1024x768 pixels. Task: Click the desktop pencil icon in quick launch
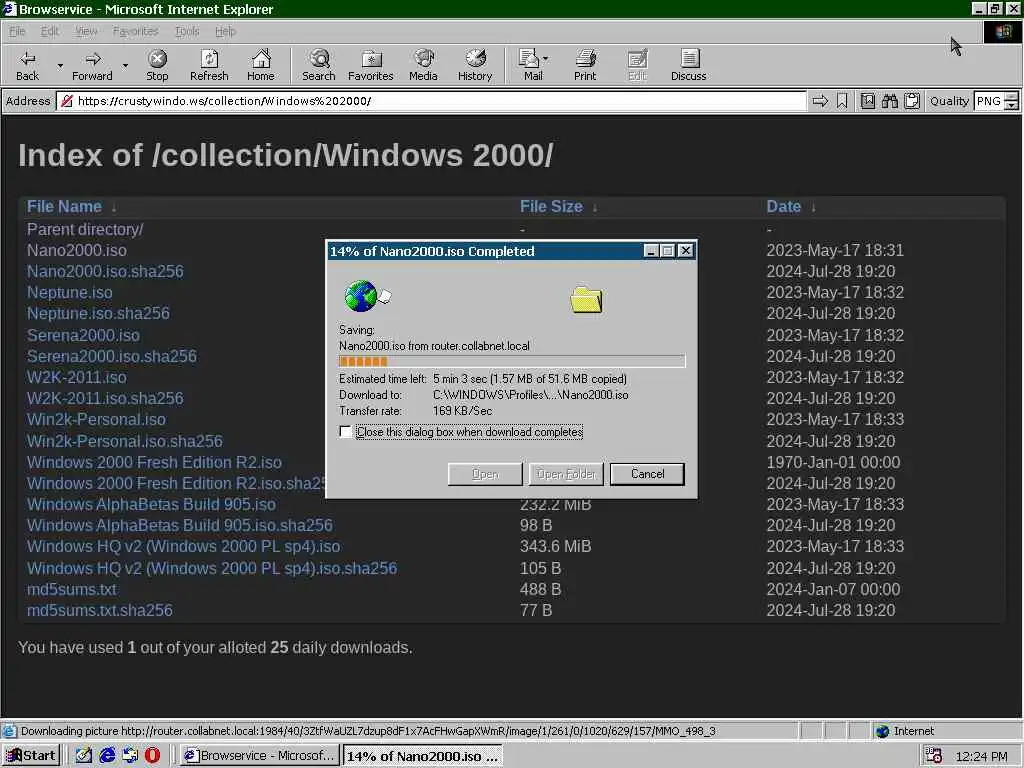84,756
